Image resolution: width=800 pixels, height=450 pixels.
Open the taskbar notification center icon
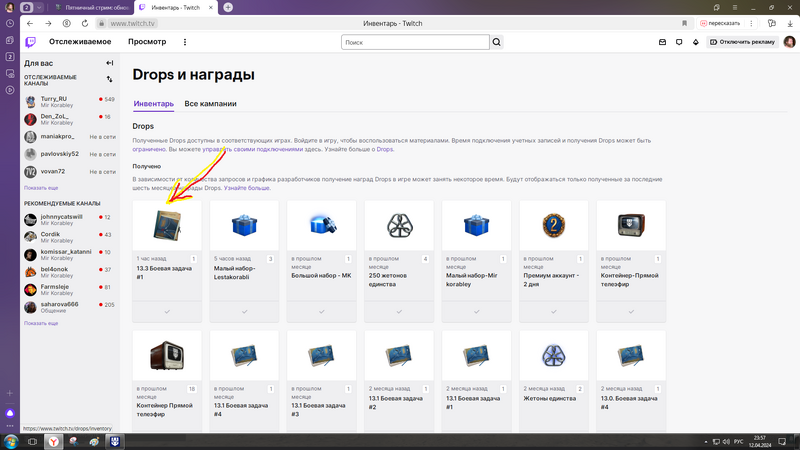click(x=782, y=442)
